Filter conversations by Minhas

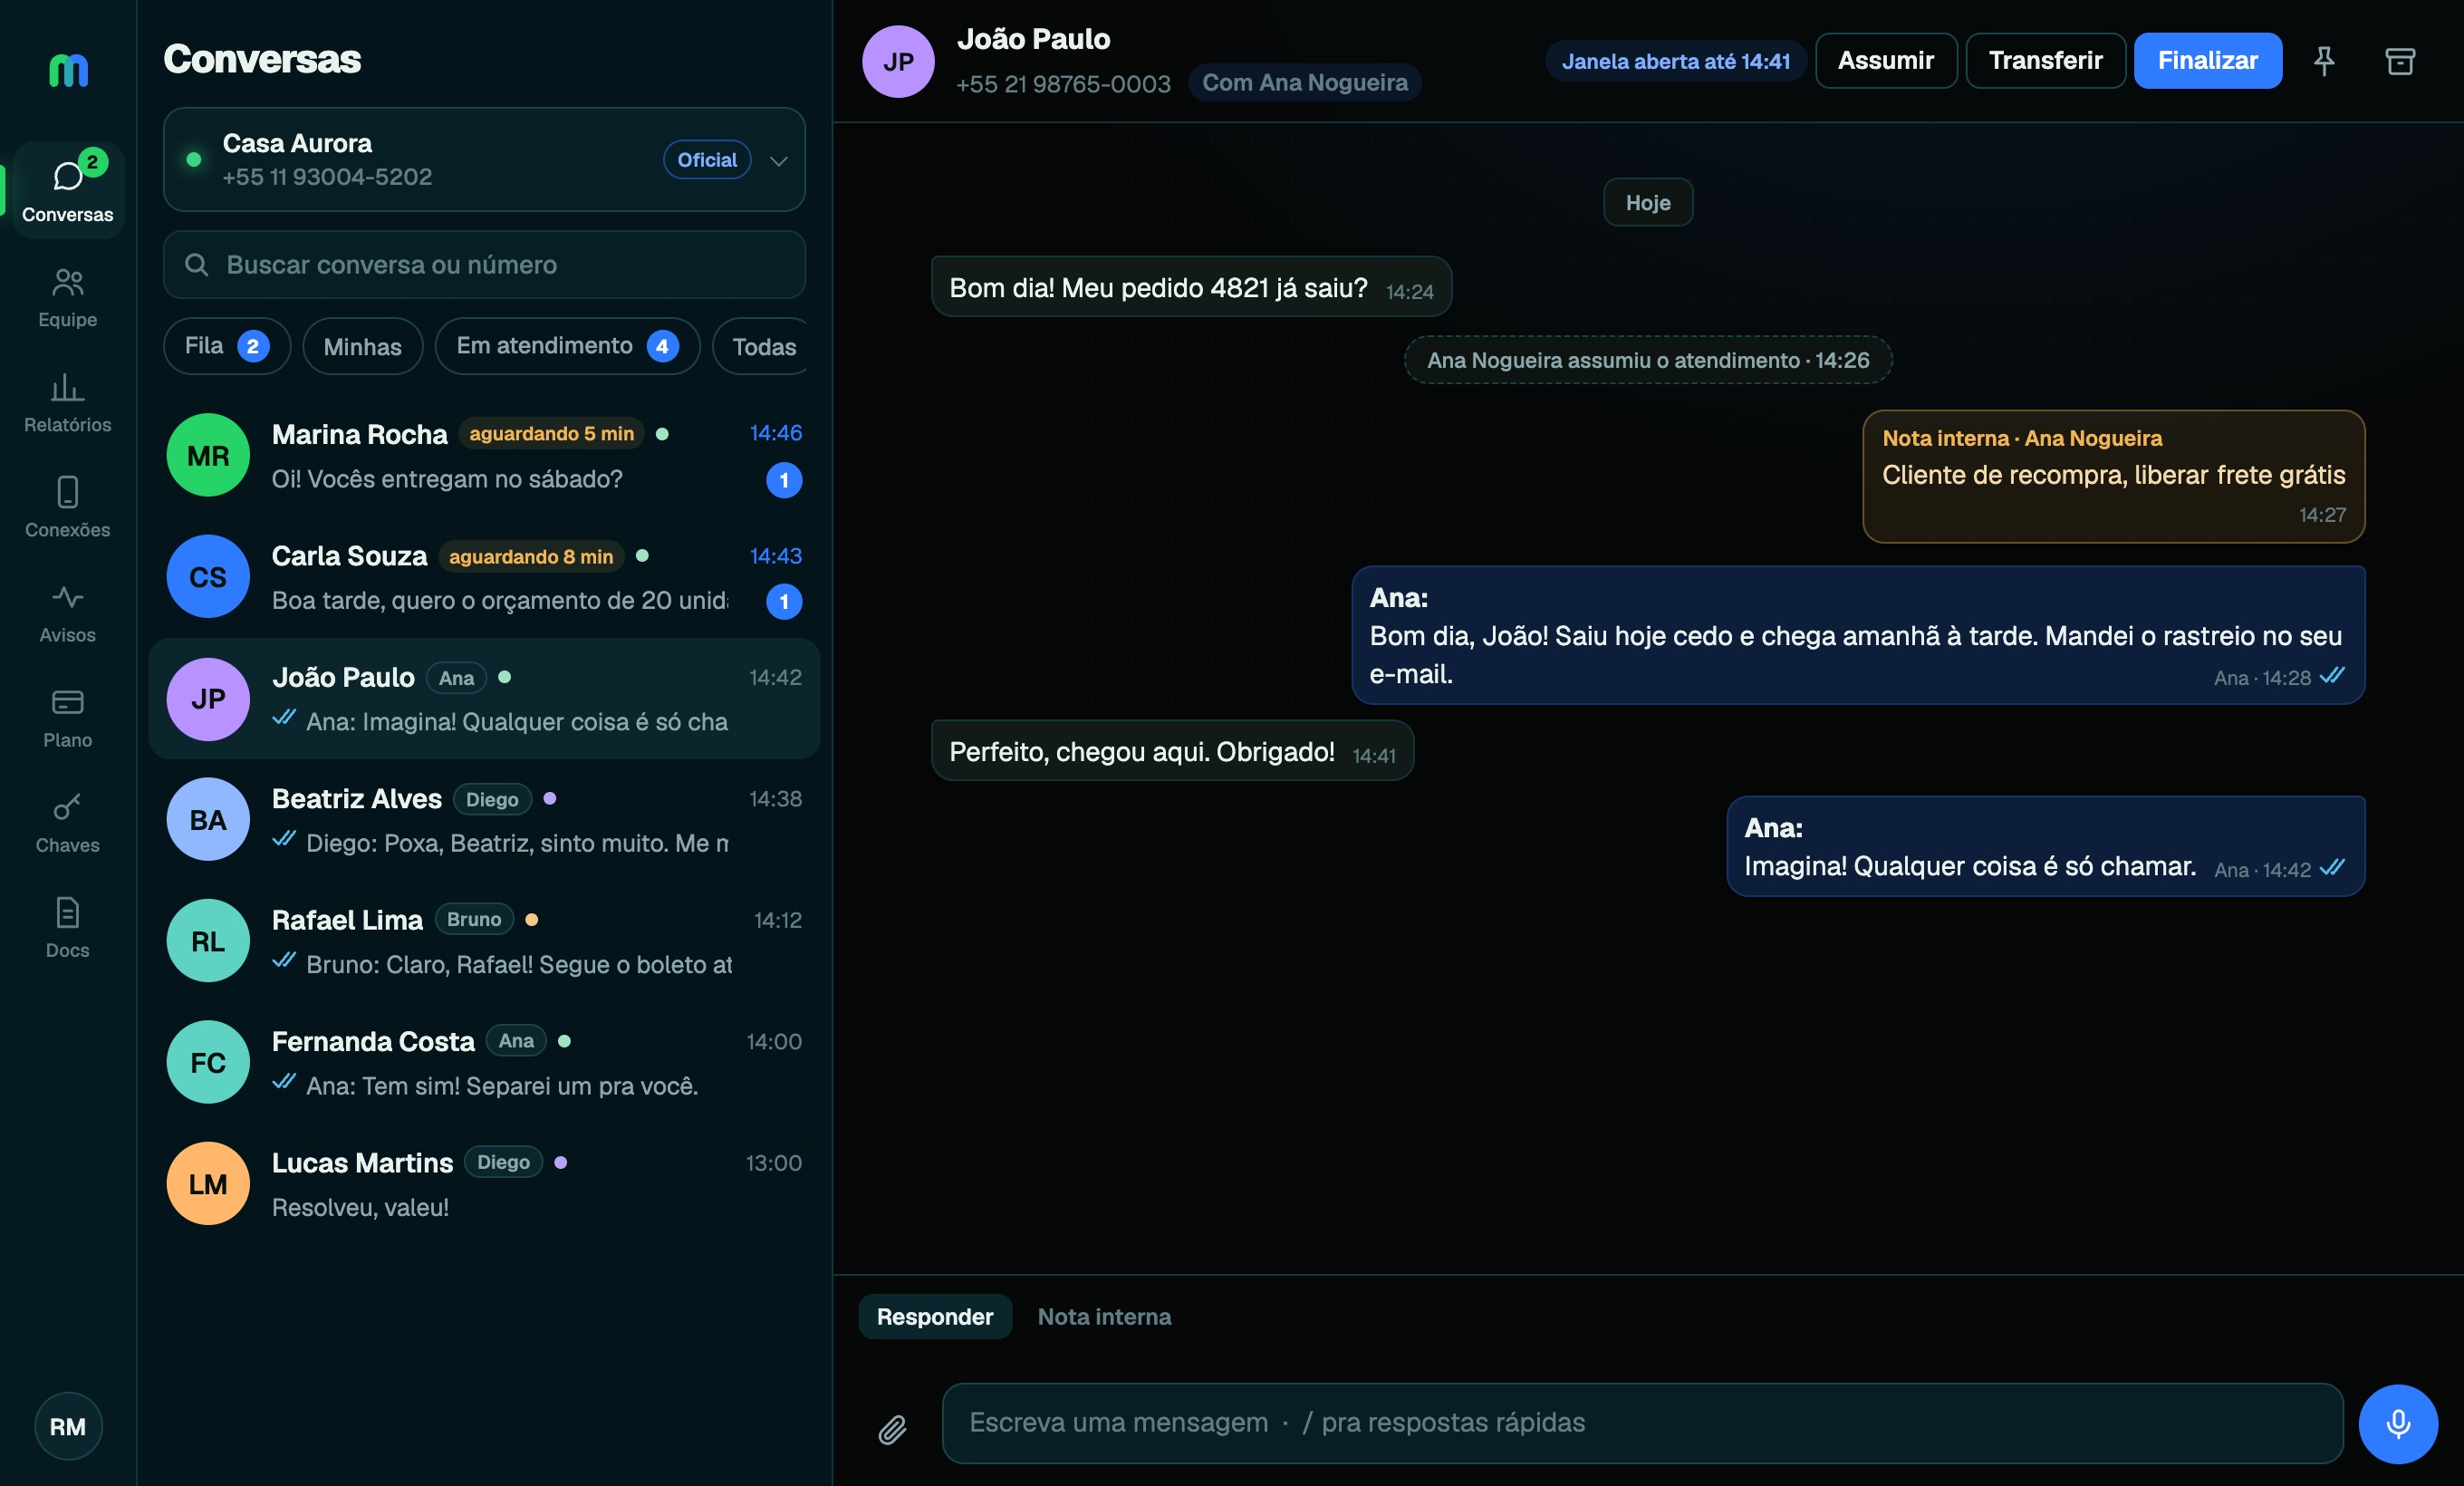tap(362, 346)
